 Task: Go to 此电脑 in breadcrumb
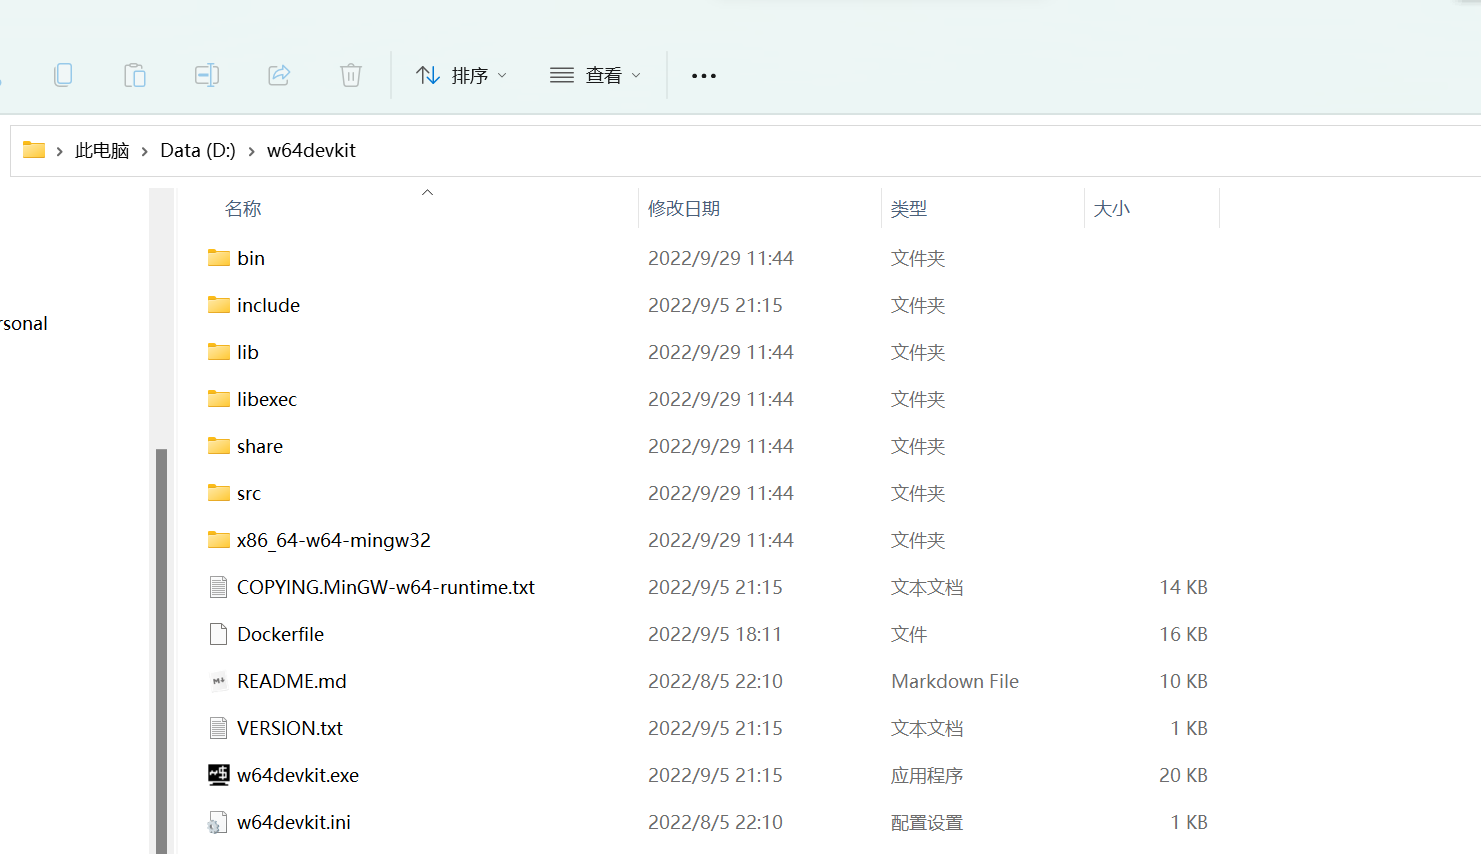(102, 151)
